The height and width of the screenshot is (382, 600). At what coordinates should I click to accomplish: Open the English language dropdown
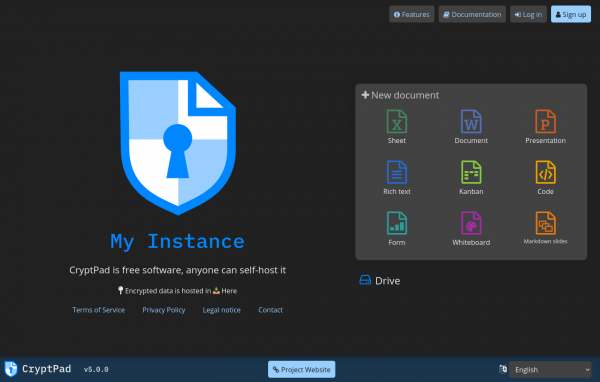pyautogui.click(x=550, y=369)
